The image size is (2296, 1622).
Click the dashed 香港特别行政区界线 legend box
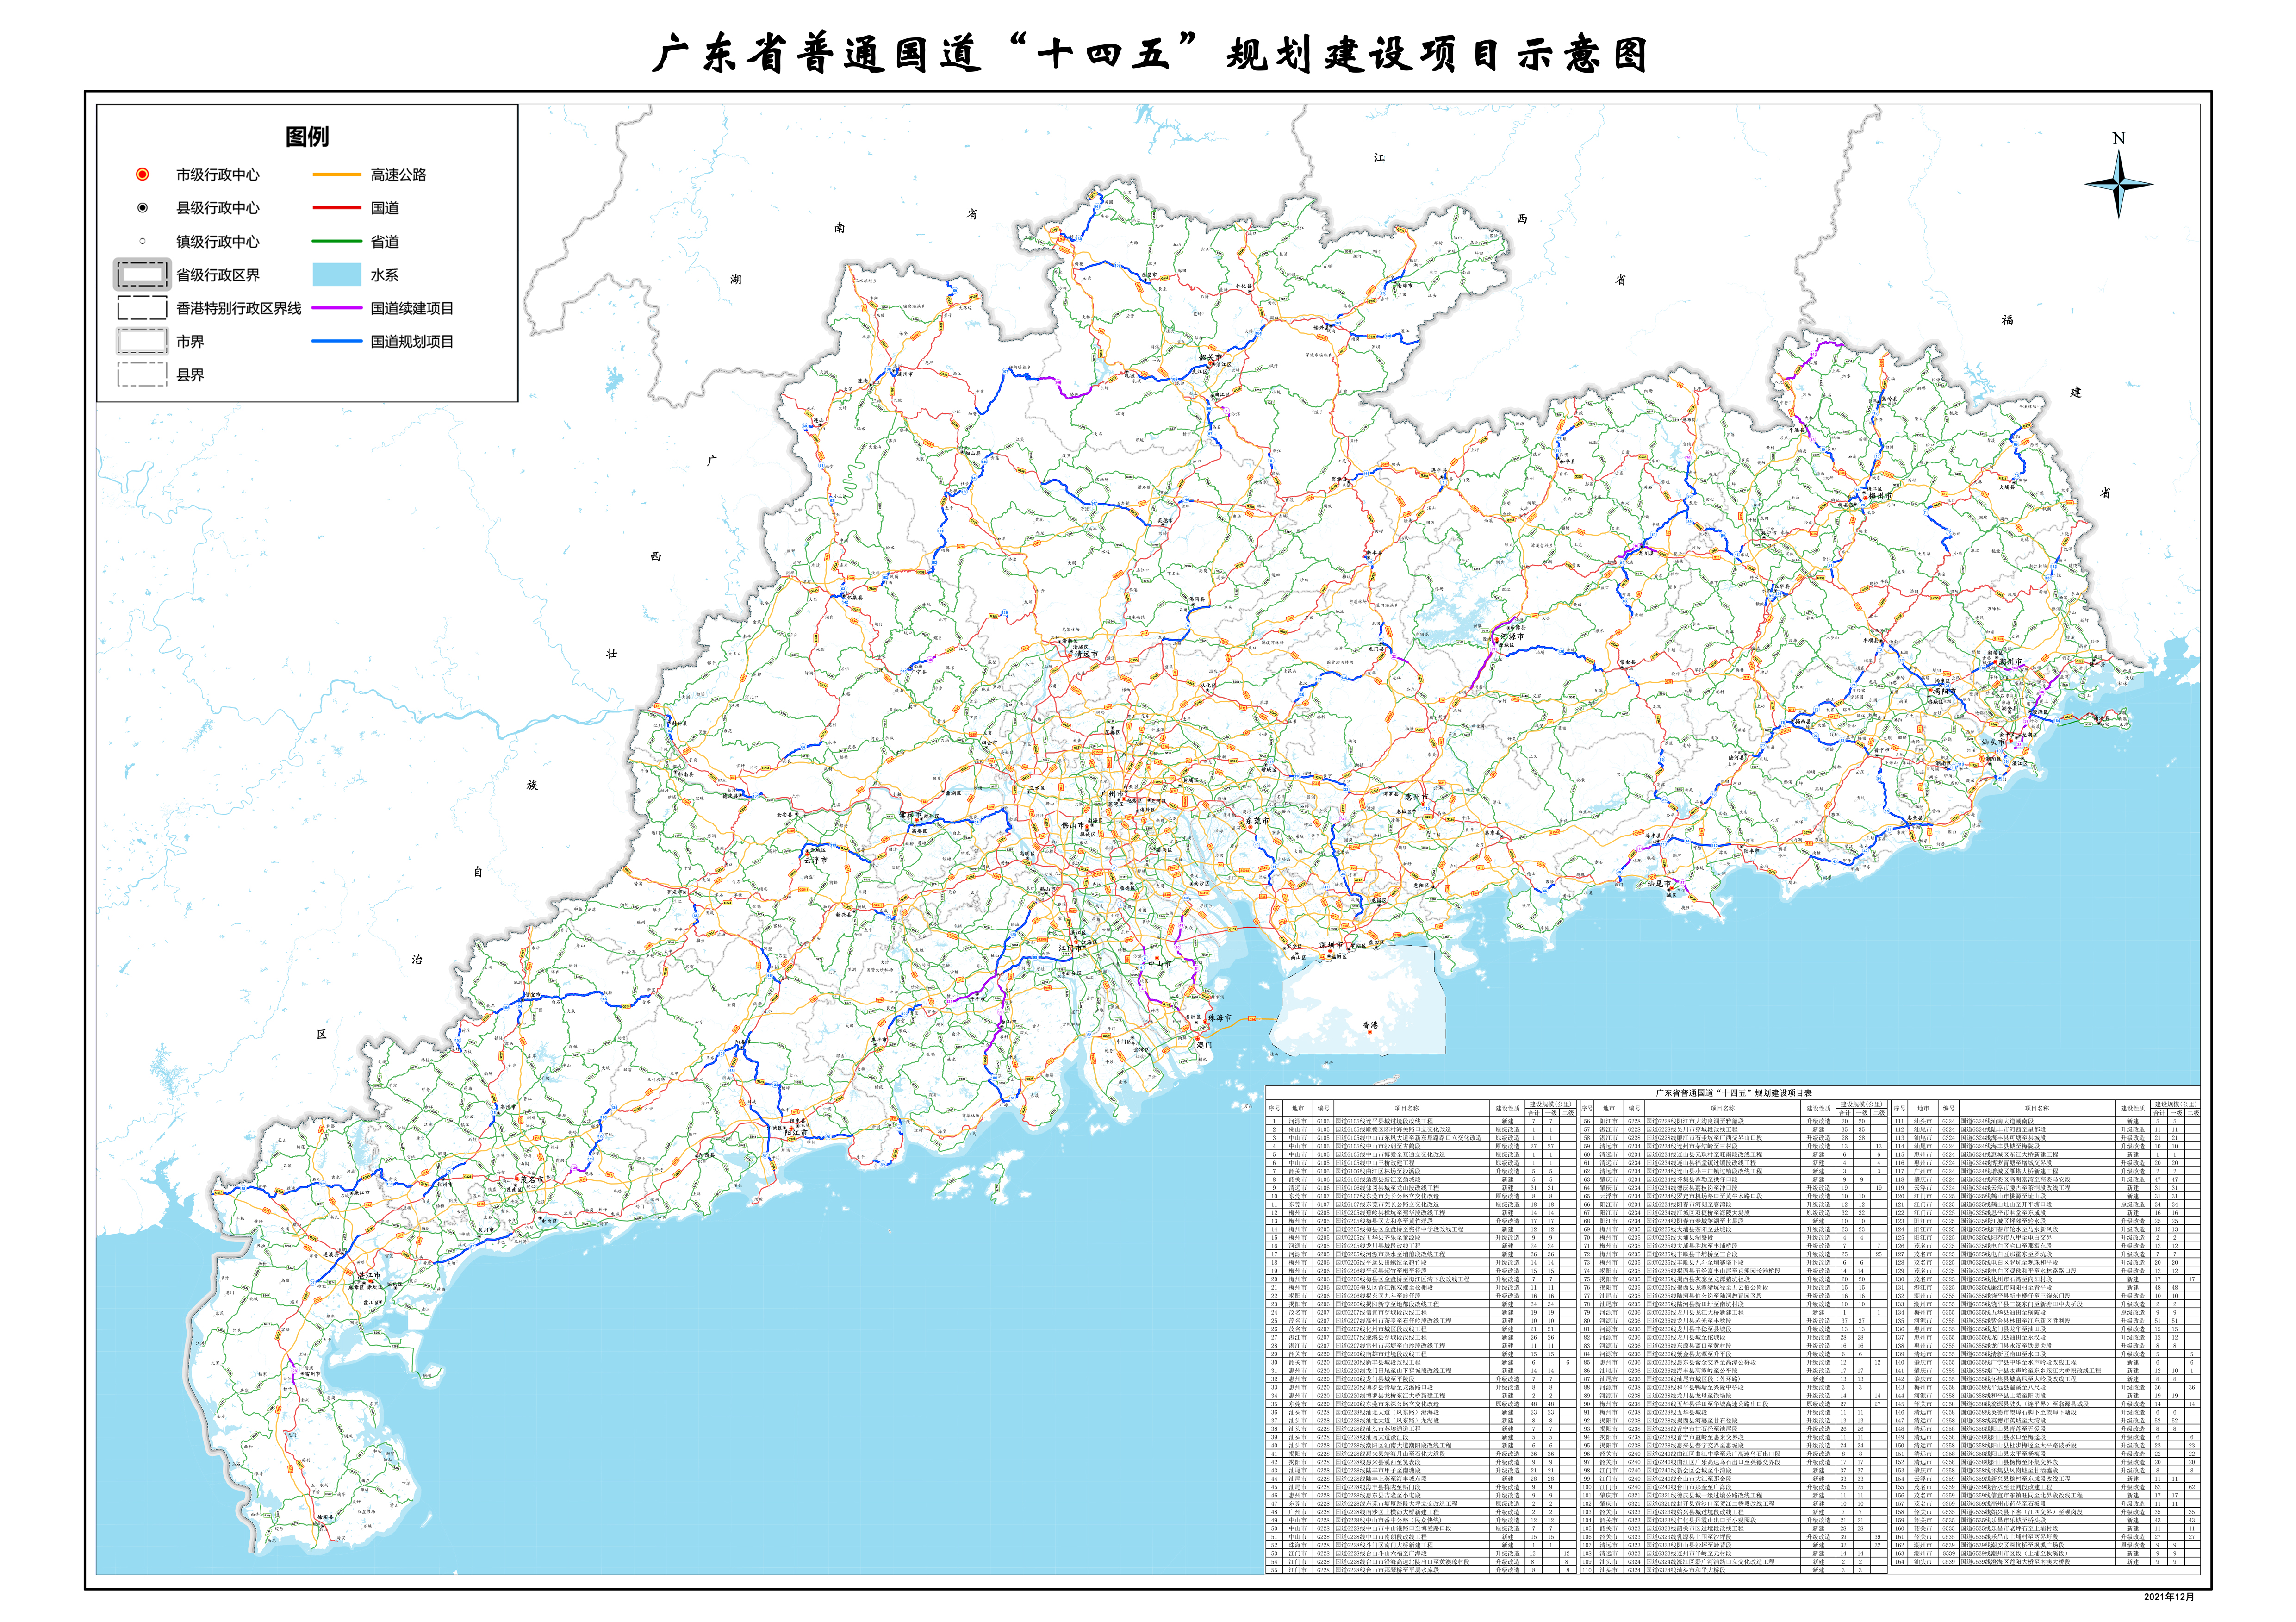(142, 308)
